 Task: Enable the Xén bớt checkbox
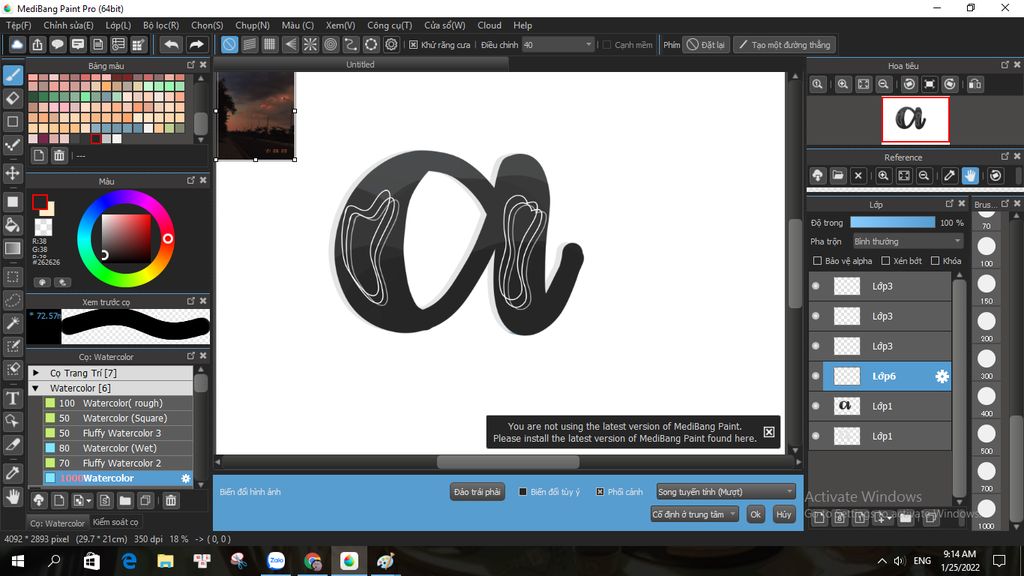tap(886, 261)
